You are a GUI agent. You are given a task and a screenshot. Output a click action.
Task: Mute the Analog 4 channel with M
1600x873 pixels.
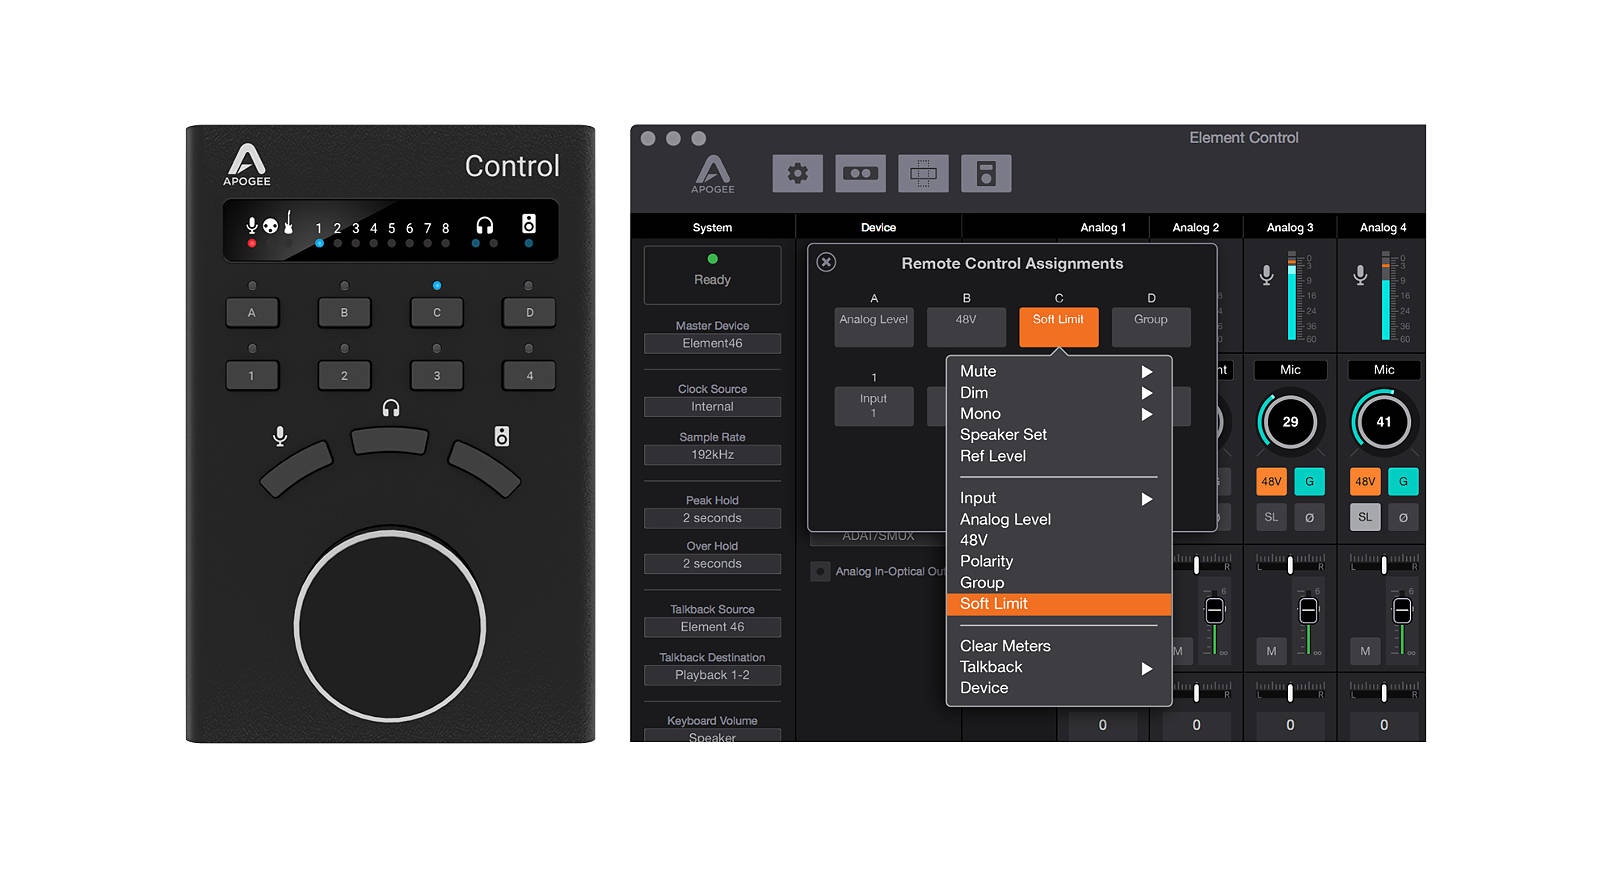pos(1365,651)
